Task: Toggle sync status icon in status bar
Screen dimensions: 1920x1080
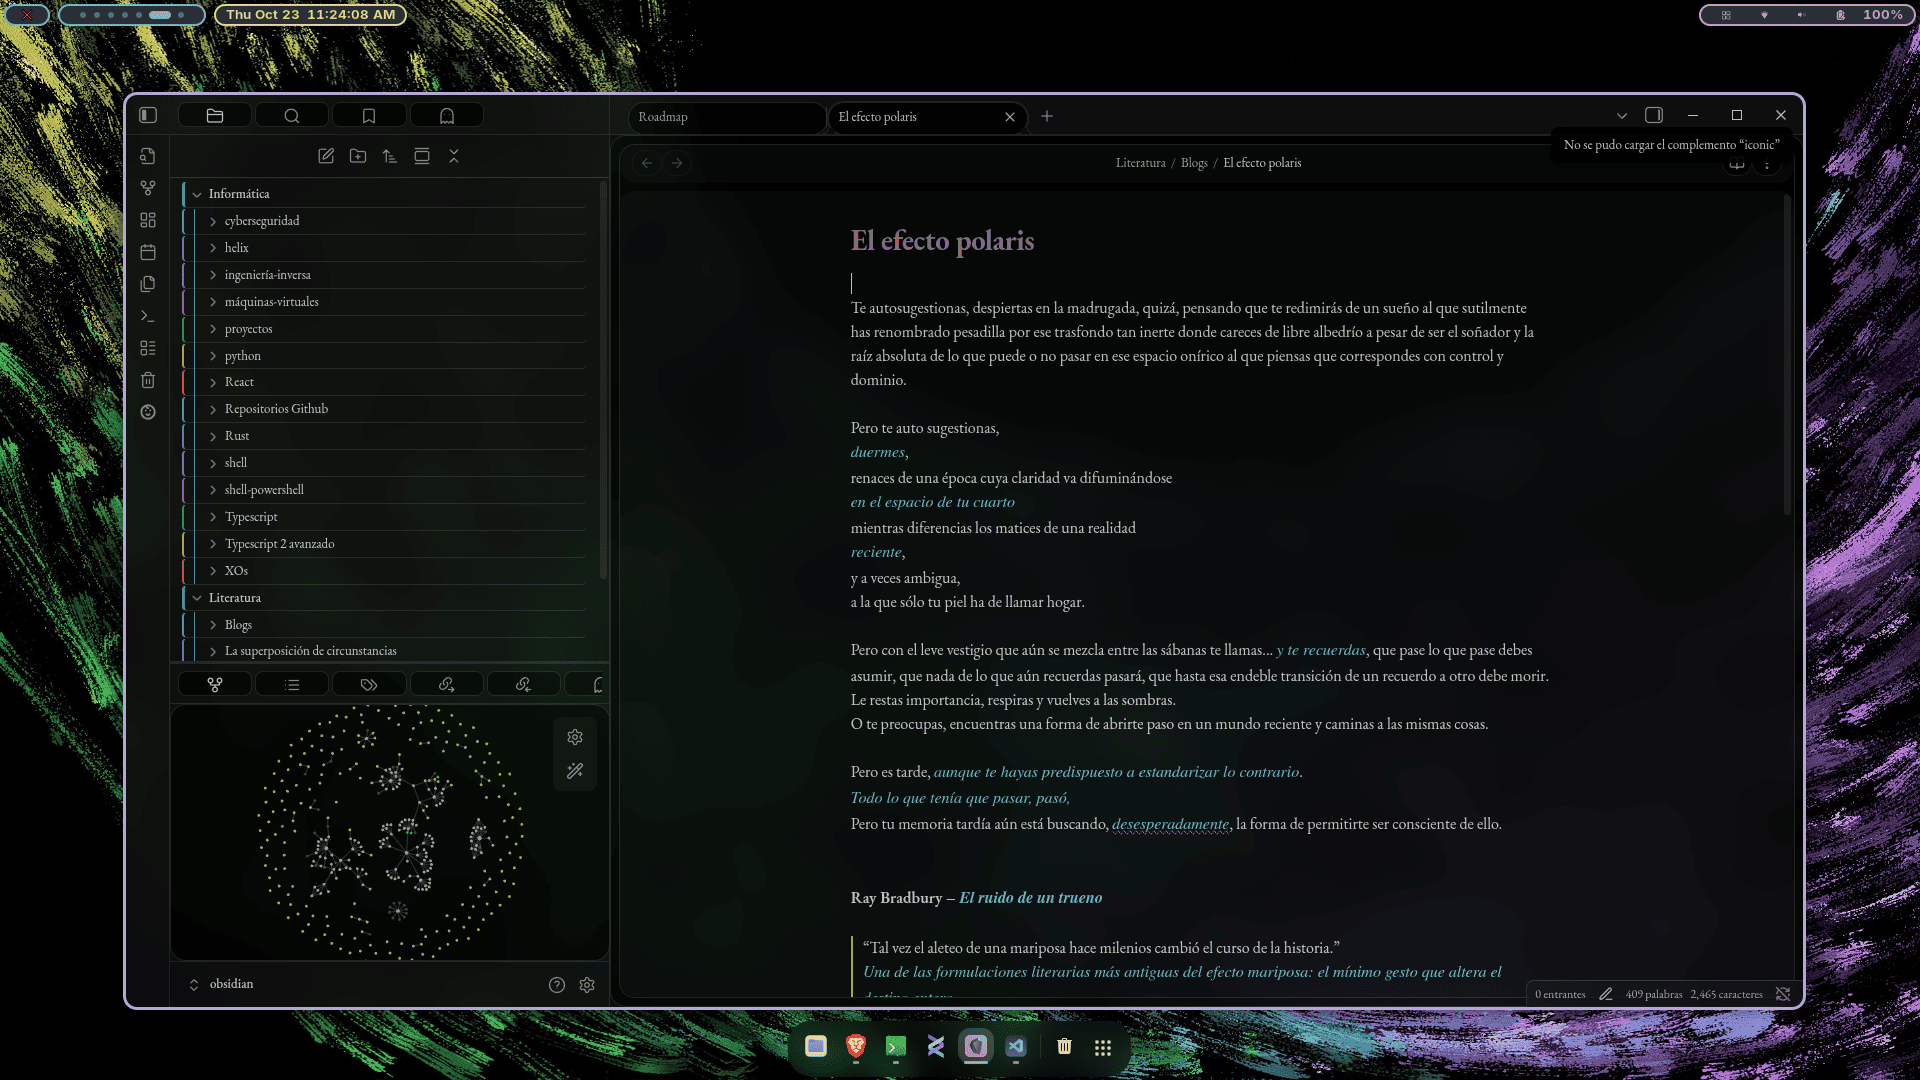Action: (1784, 994)
